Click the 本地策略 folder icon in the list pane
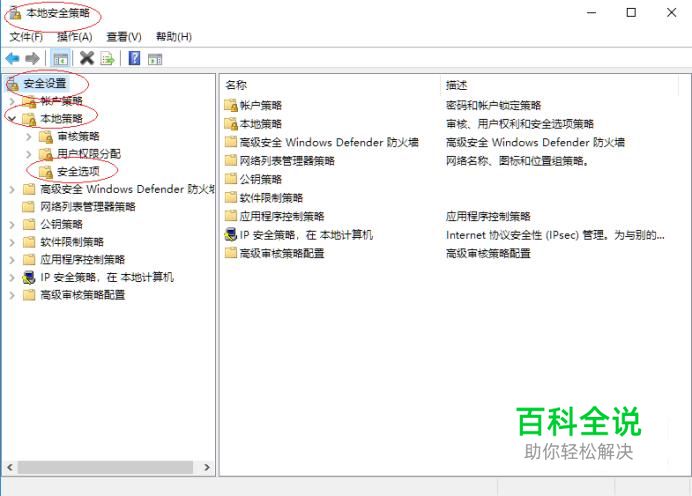 [x=231, y=124]
